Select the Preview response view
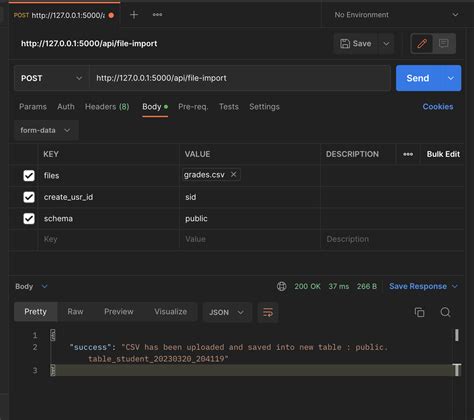This screenshot has width=474, height=420. tap(119, 312)
